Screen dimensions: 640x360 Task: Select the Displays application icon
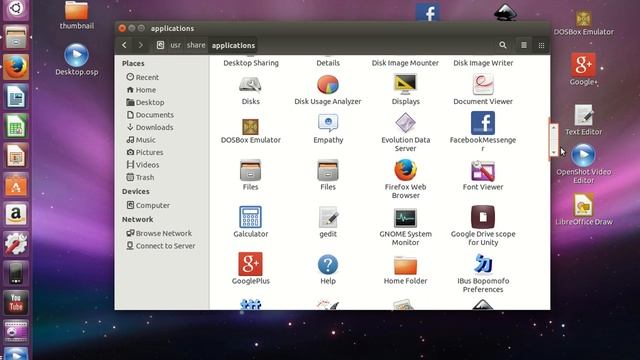point(405,84)
